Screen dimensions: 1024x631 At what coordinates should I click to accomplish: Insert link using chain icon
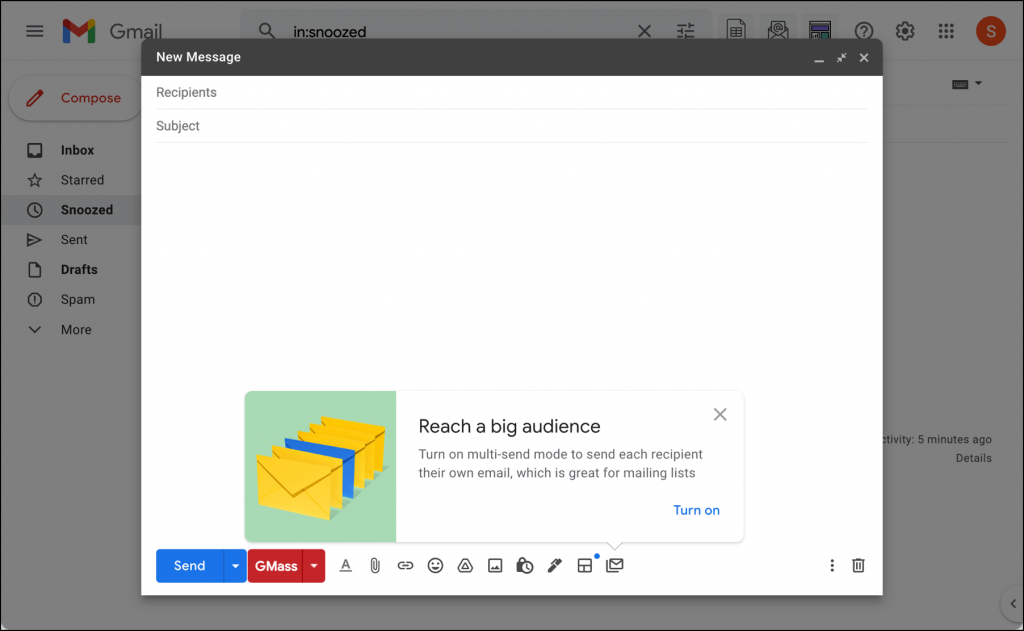[405, 566]
